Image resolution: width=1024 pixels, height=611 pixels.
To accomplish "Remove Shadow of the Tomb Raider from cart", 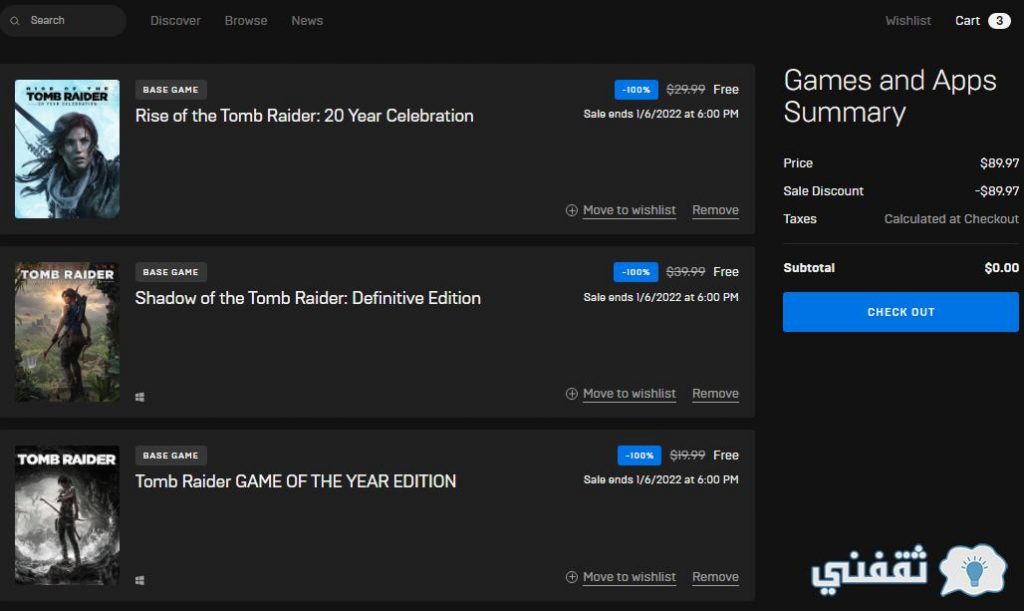I will point(715,394).
